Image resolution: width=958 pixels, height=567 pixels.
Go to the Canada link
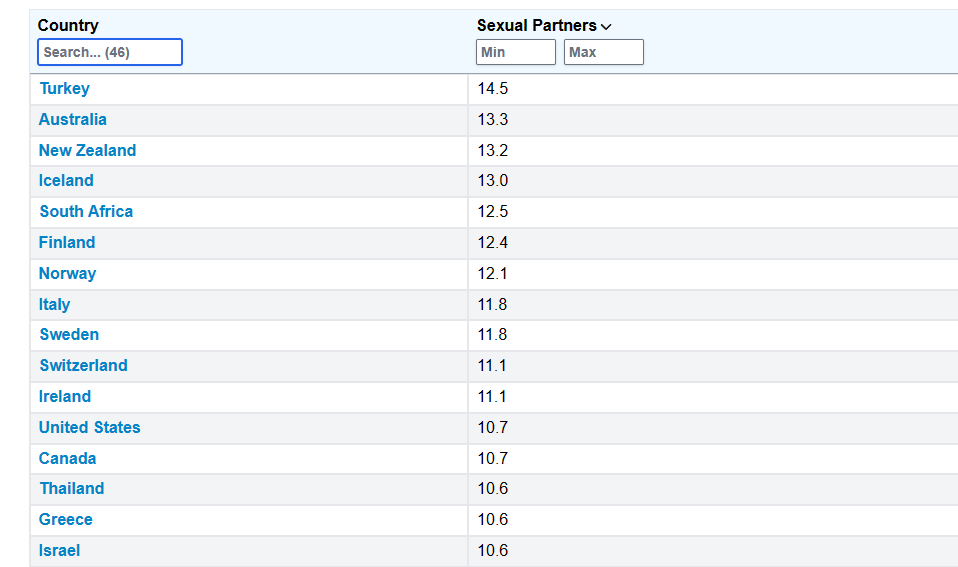tap(67, 459)
